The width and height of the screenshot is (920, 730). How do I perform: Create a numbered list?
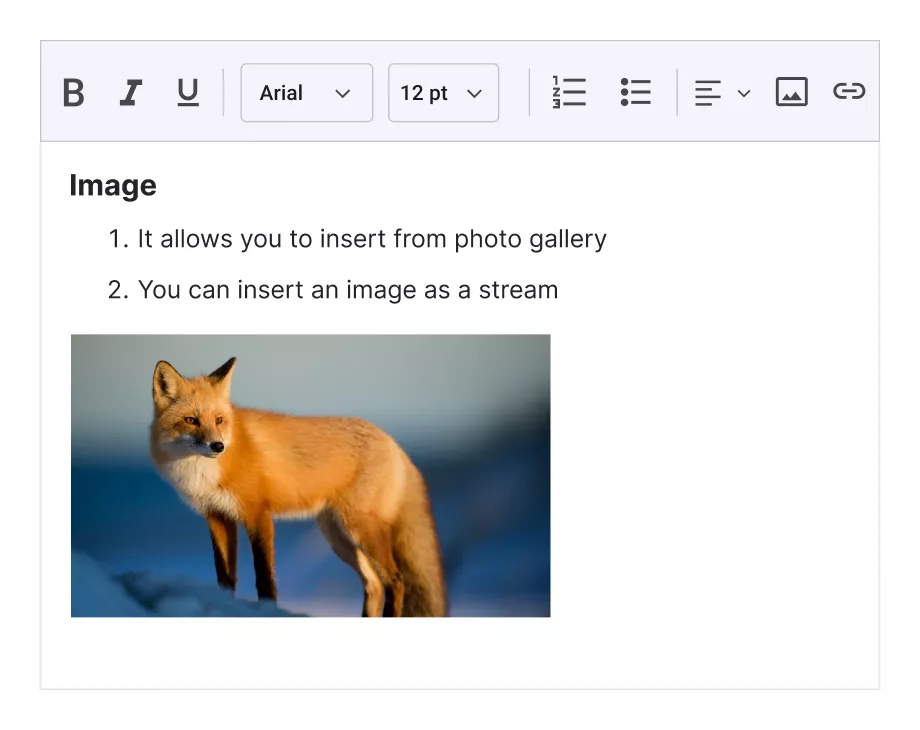coord(568,92)
